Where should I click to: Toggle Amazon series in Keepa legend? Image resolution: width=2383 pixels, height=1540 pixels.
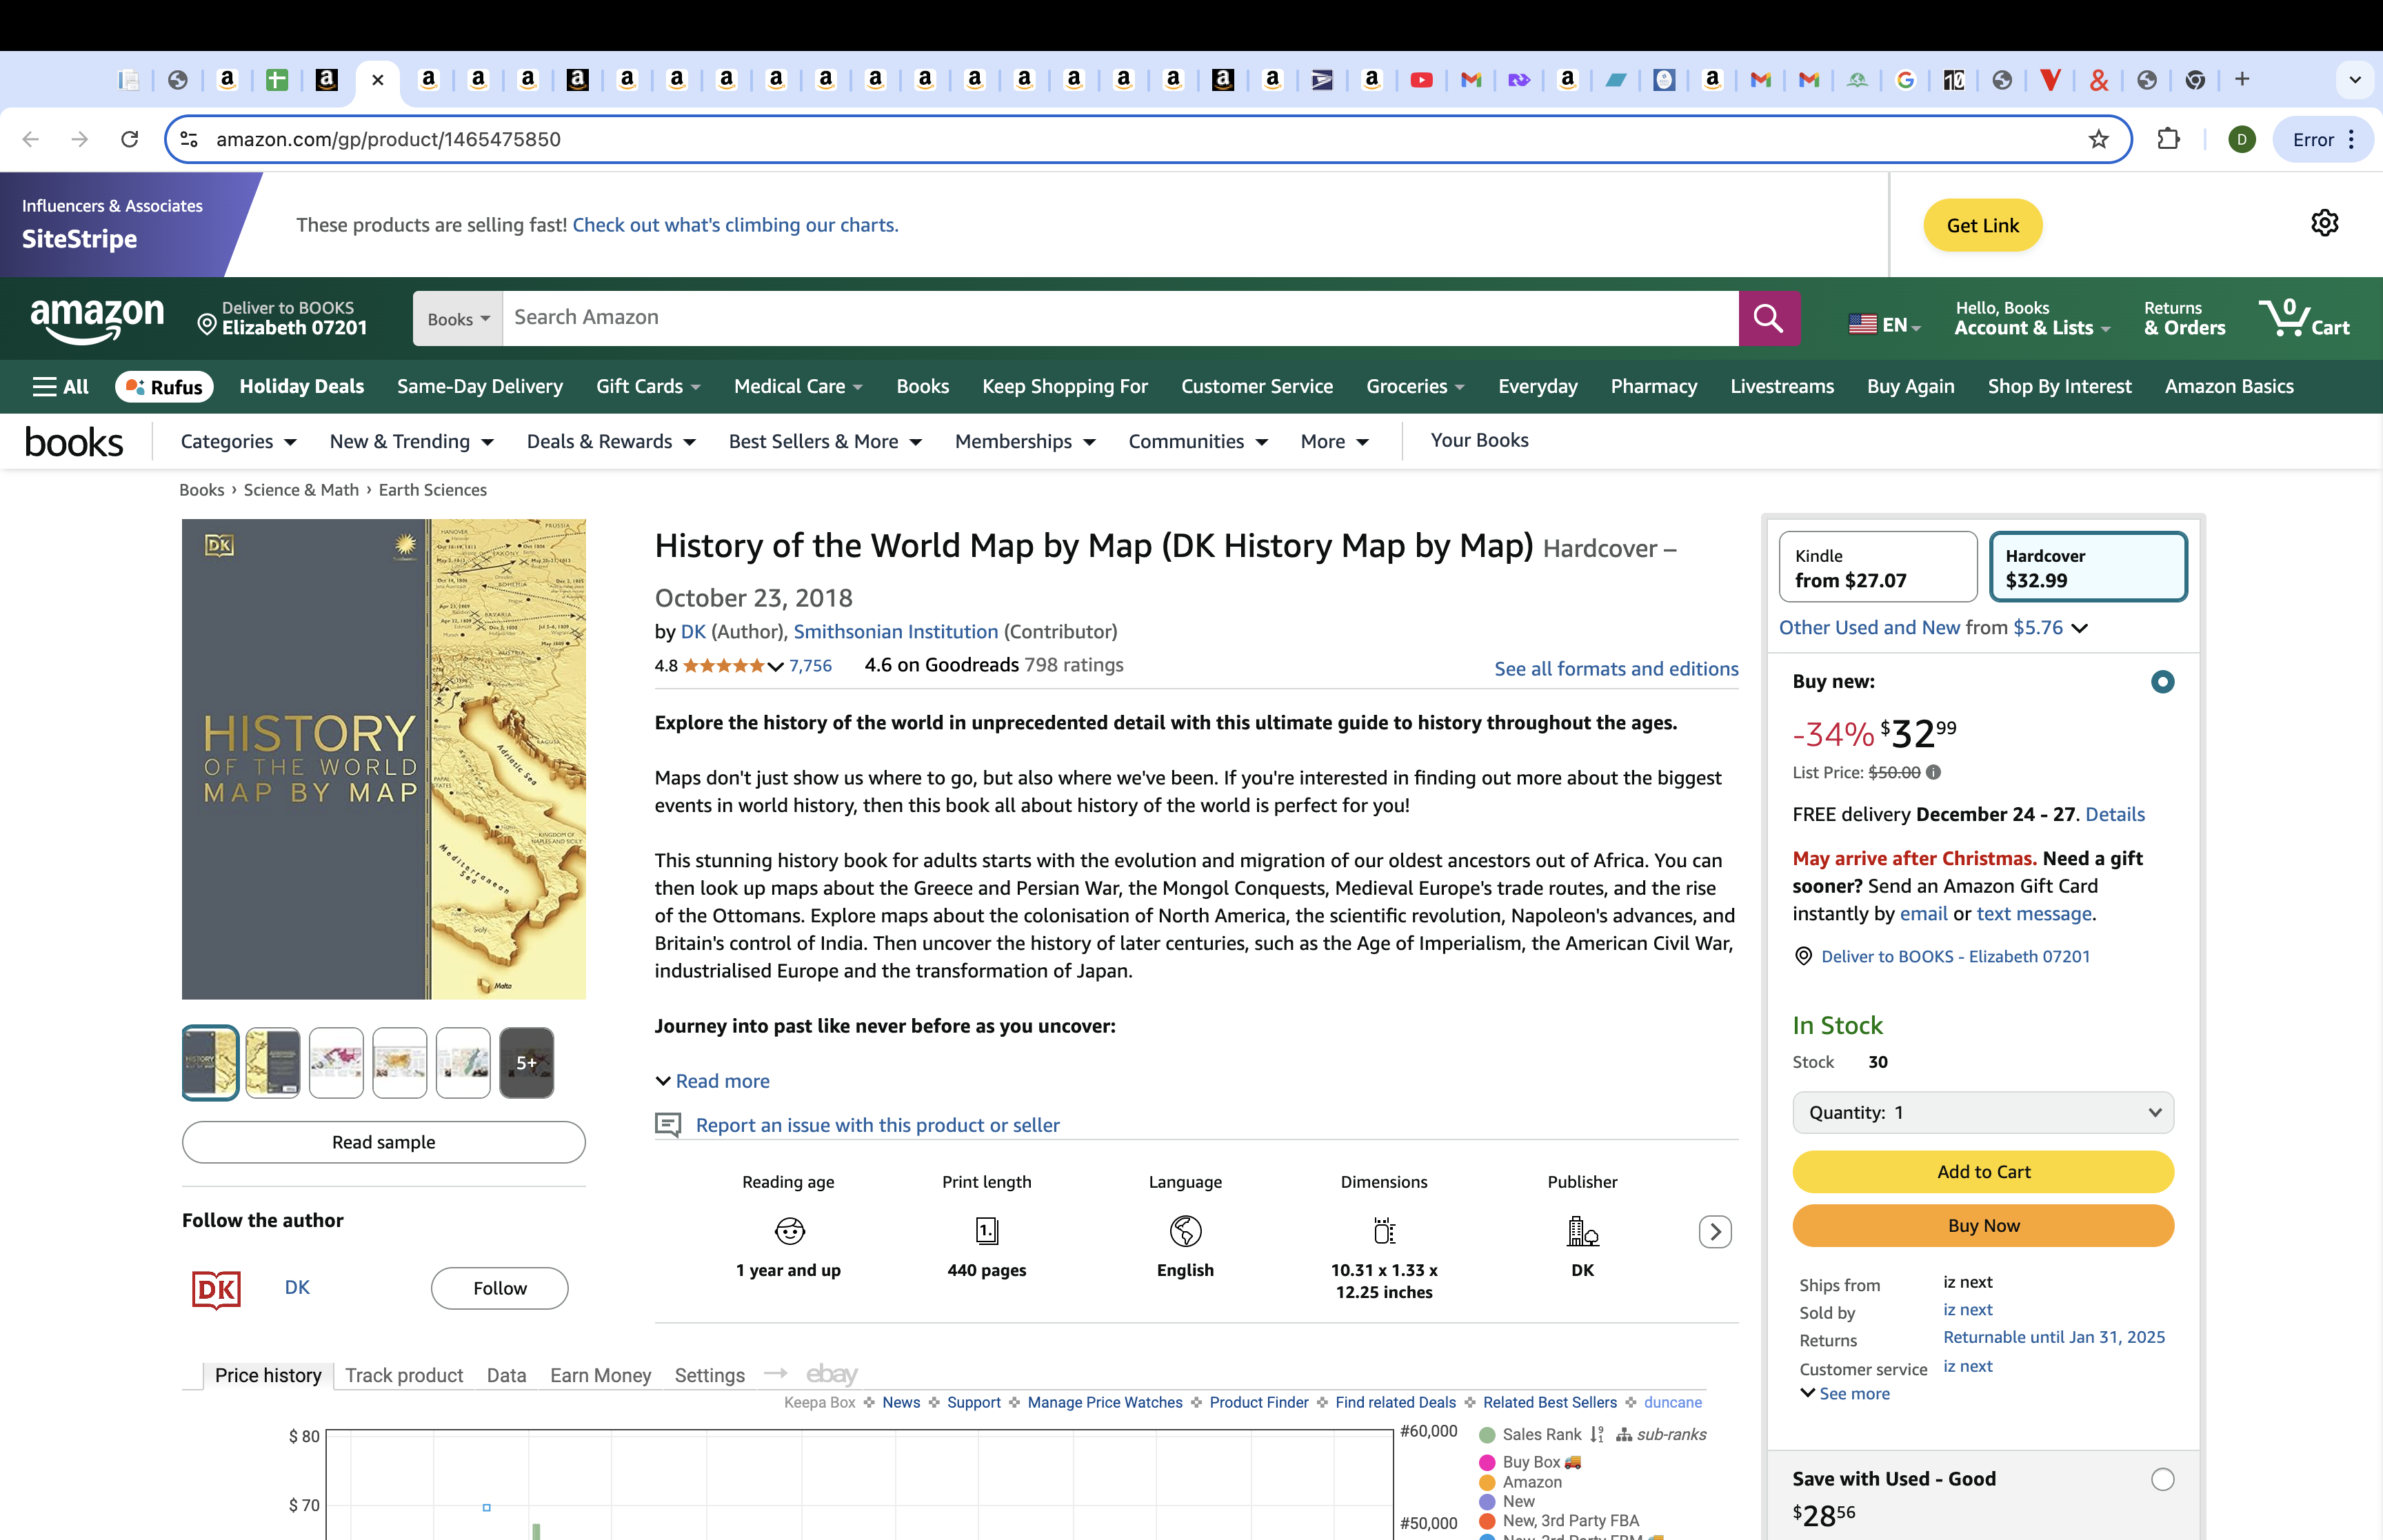pos(1520,1482)
